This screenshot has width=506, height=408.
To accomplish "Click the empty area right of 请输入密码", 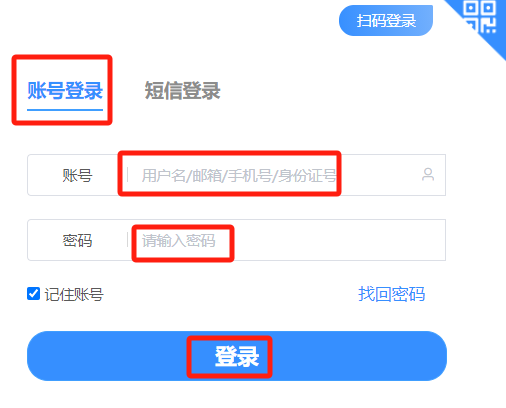I will tap(338, 240).
